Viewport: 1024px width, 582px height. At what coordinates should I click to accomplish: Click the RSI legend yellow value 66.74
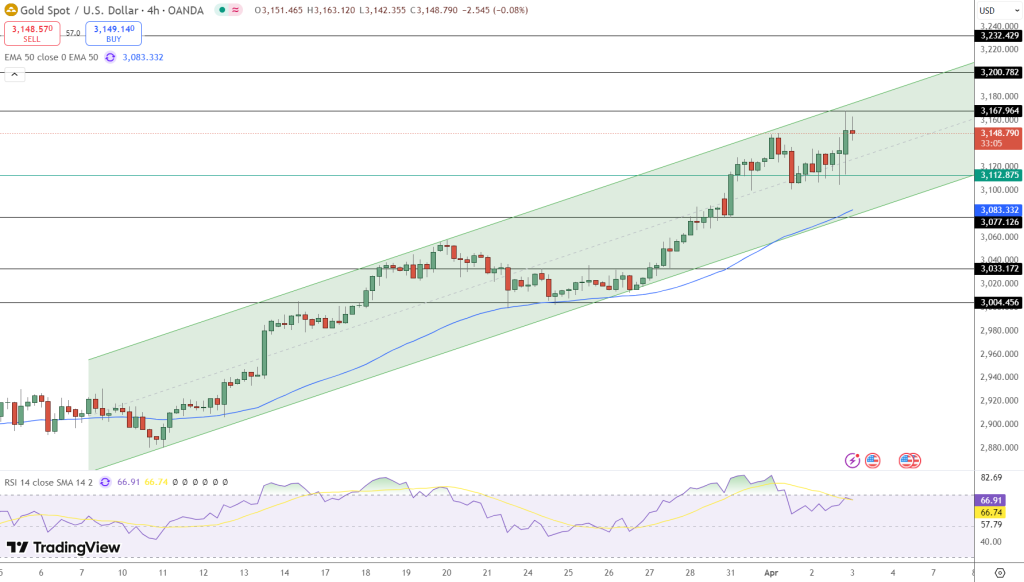click(x=156, y=482)
